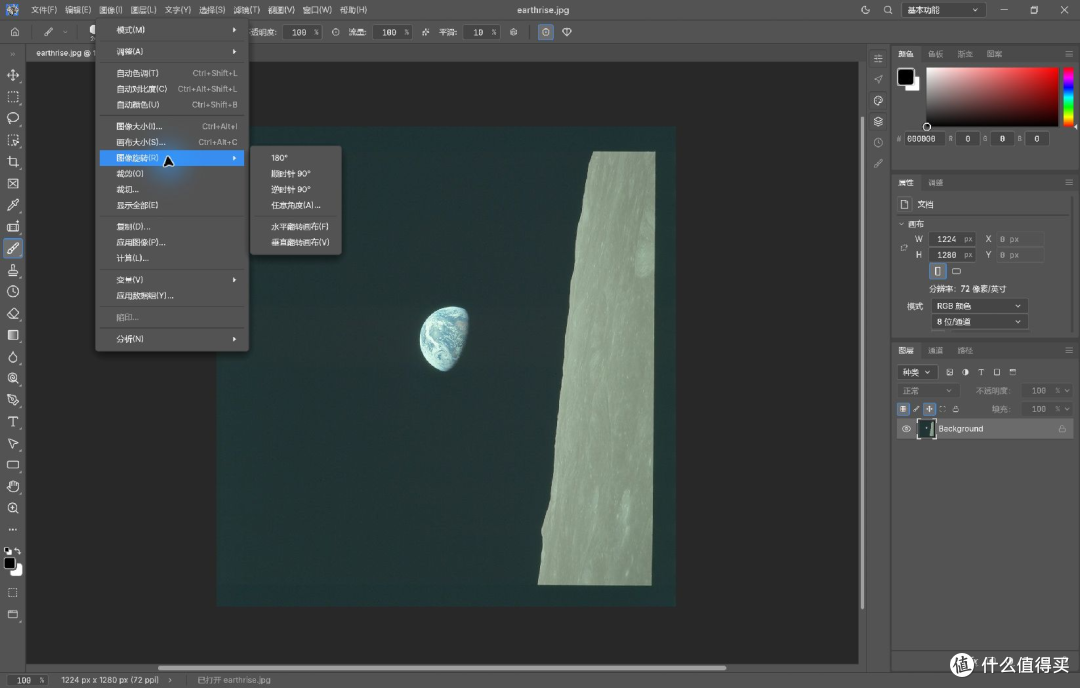Activate the Horizontal Type tool
Screen dimensions: 1080x688
(13, 421)
